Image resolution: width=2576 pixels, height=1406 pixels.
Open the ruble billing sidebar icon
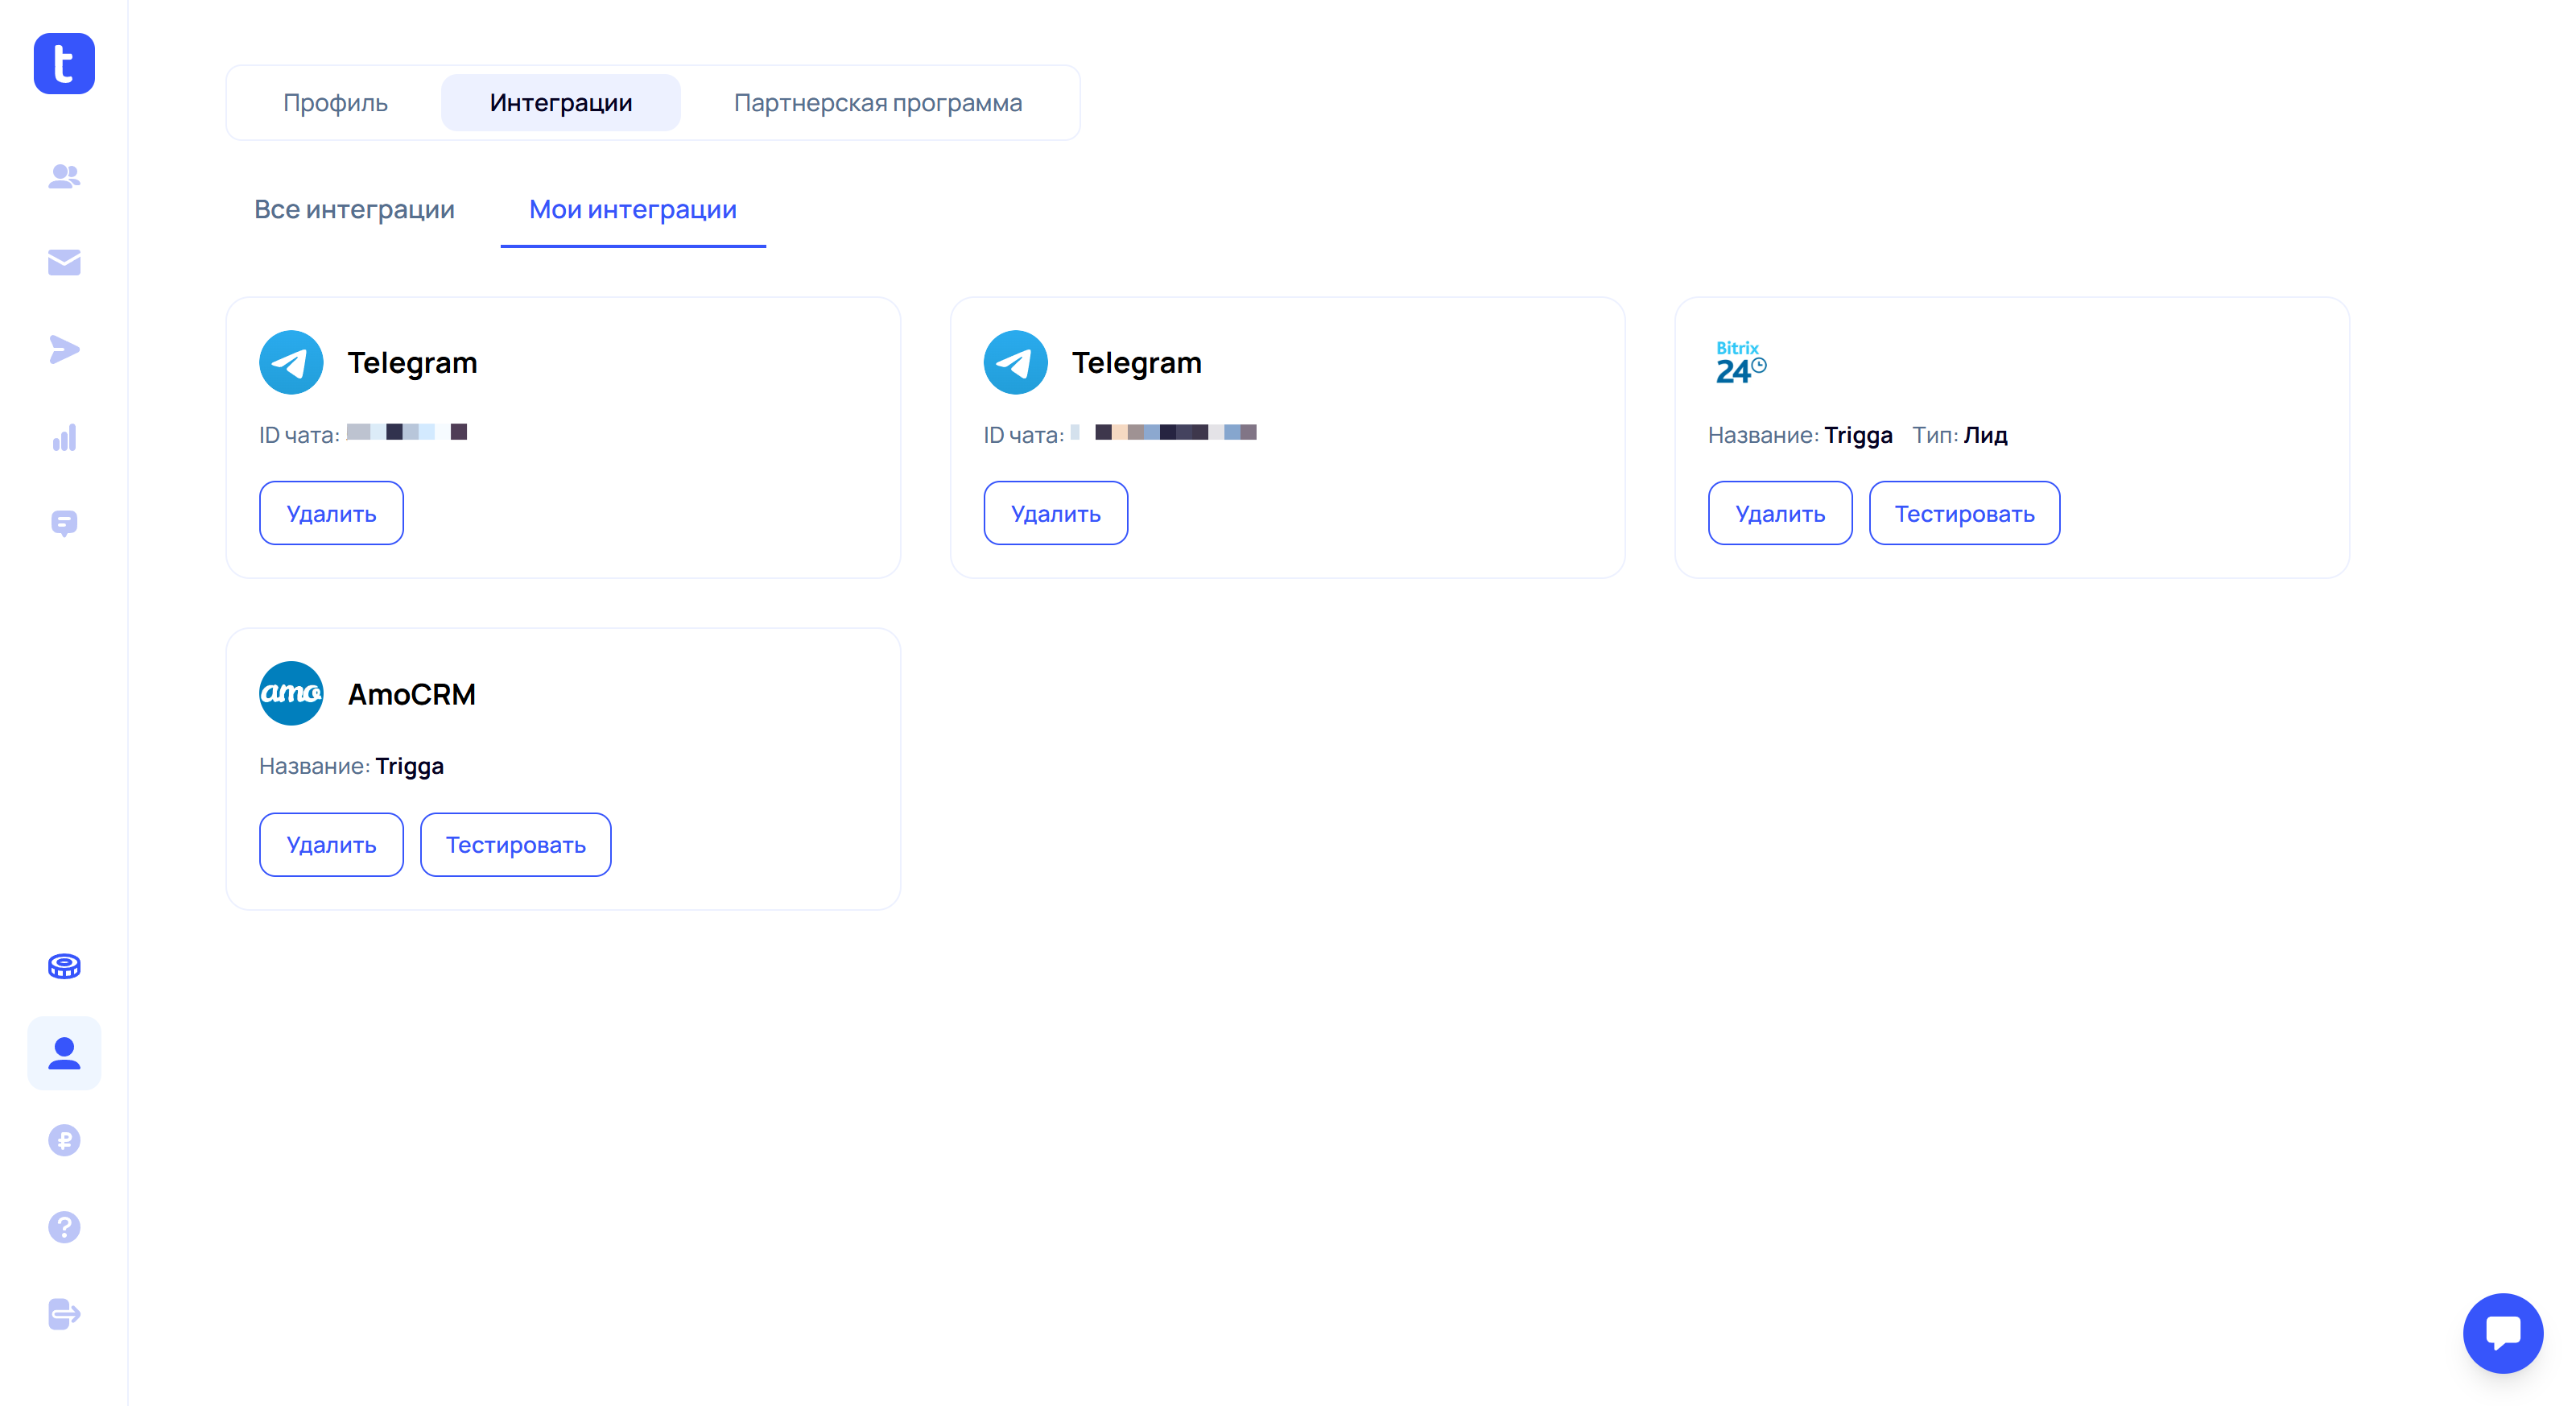tap(64, 1140)
